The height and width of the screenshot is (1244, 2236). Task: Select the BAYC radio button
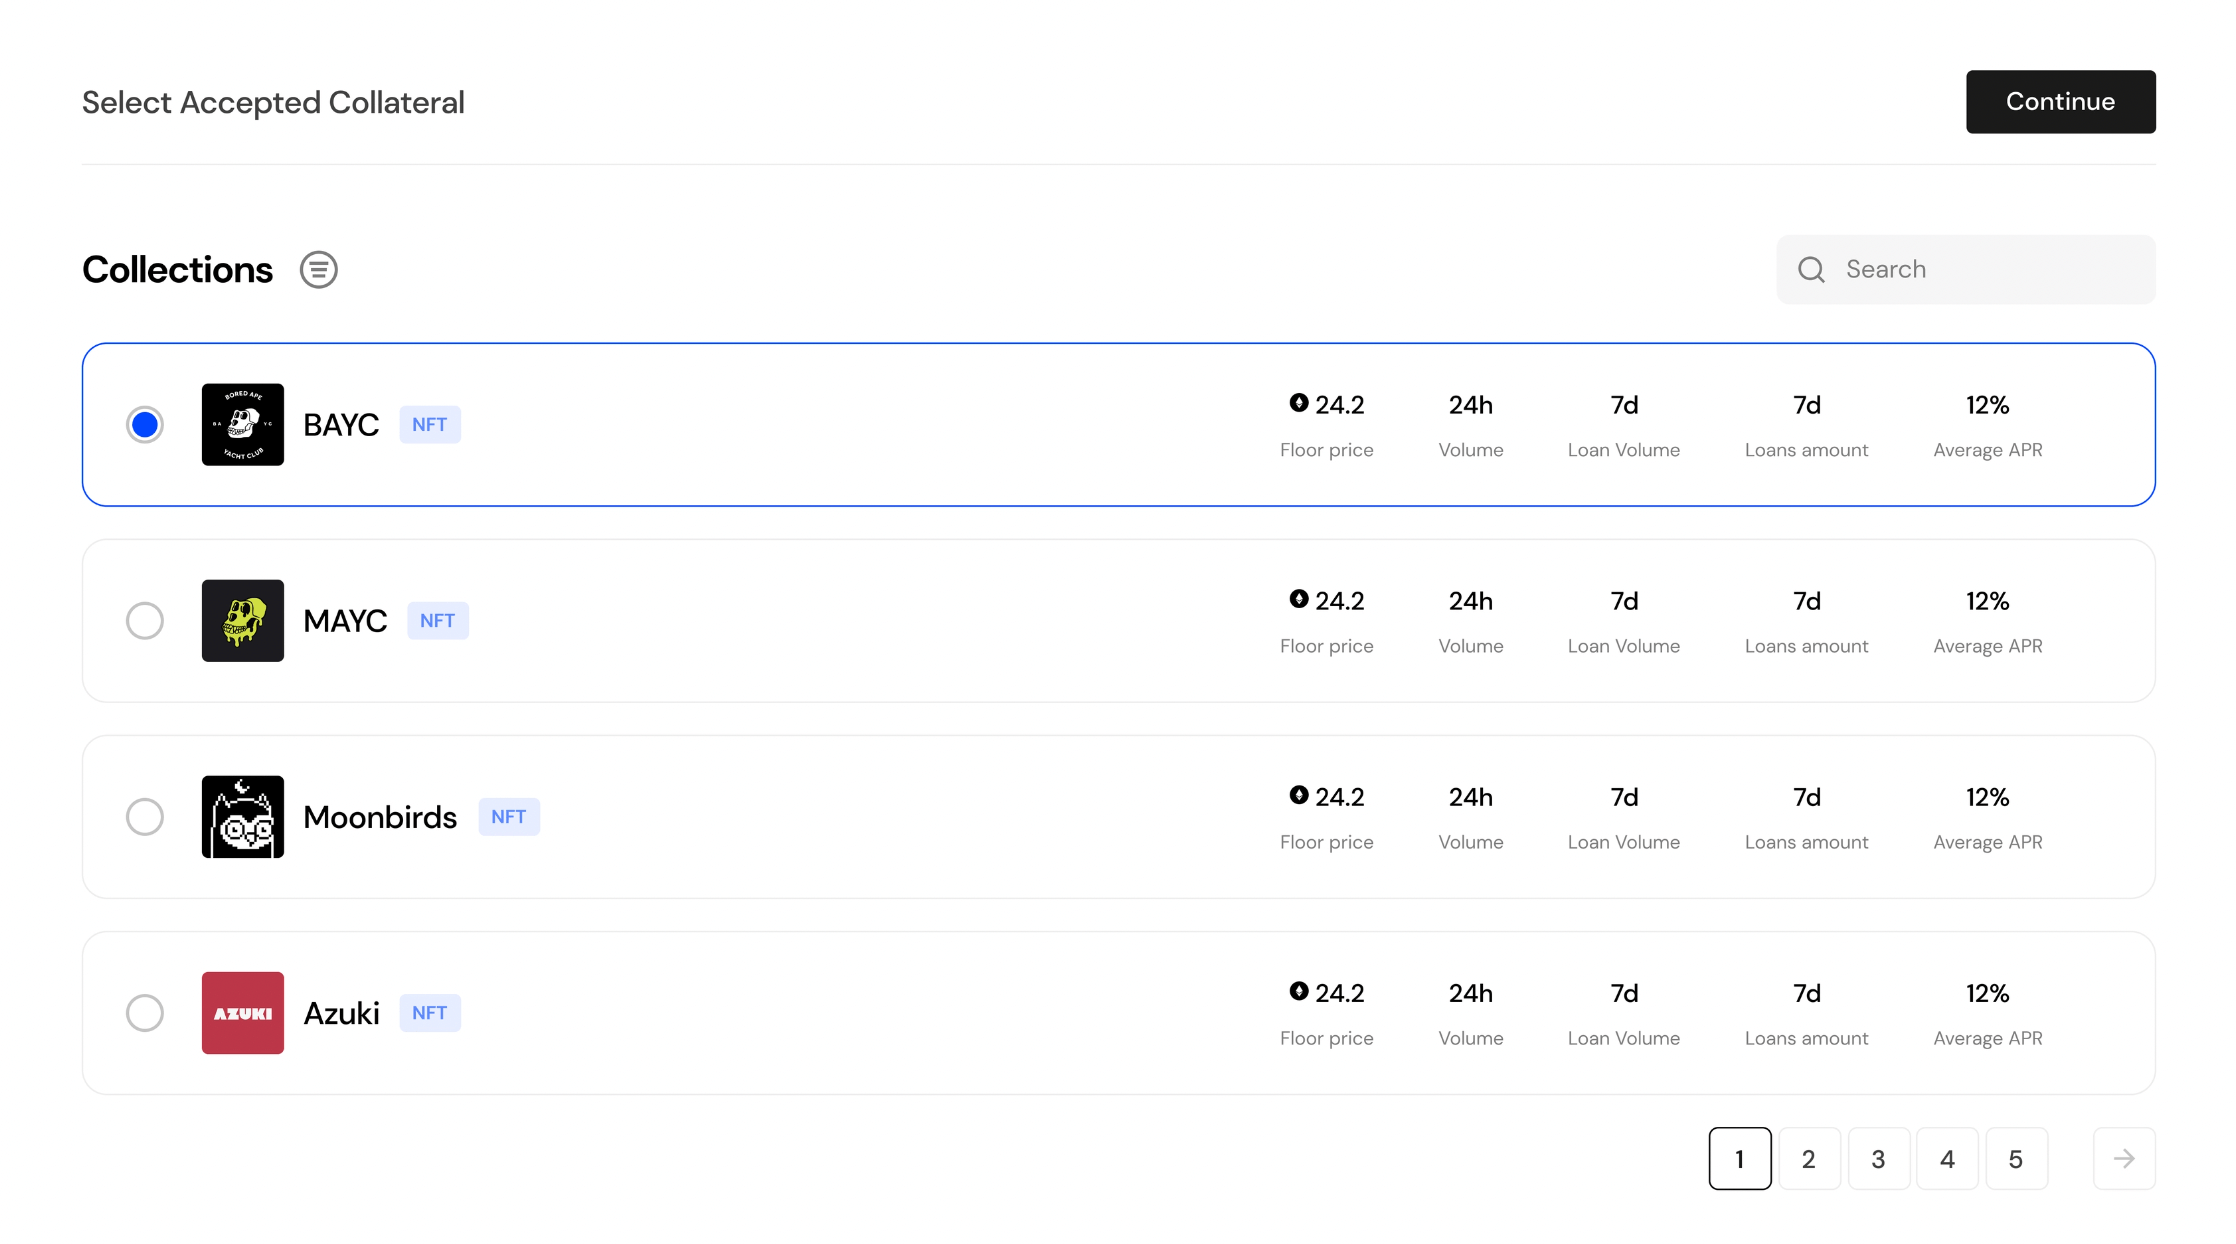tap(145, 425)
